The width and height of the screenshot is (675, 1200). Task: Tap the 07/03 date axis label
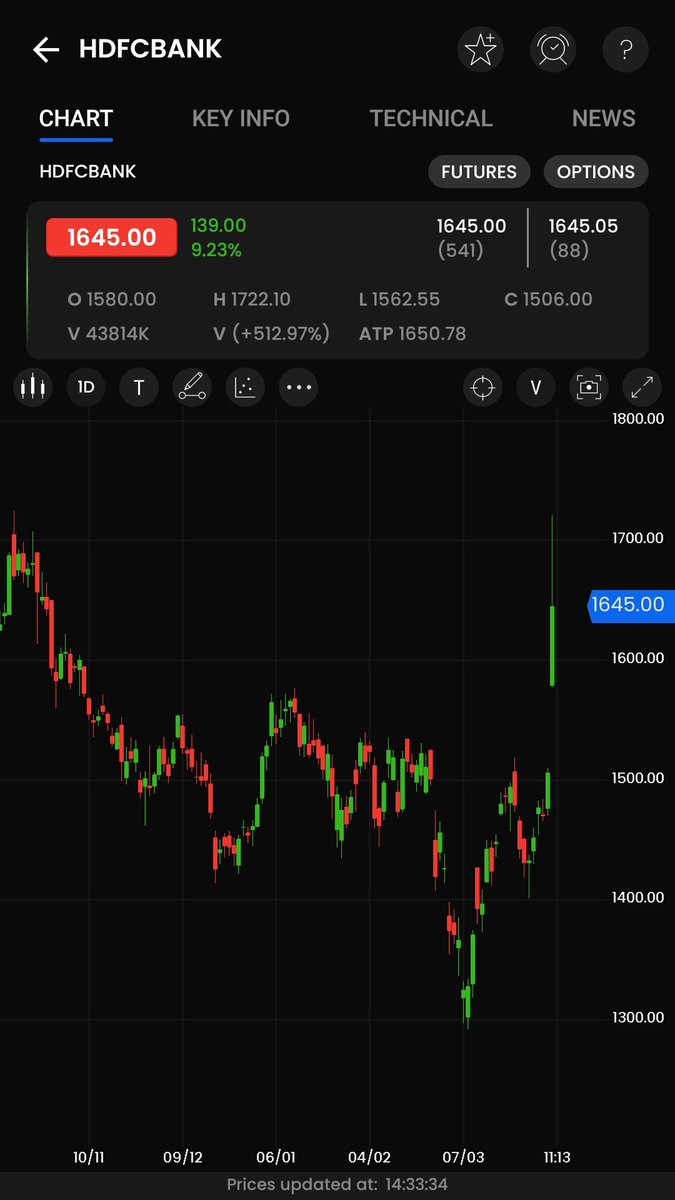click(463, 1157)
